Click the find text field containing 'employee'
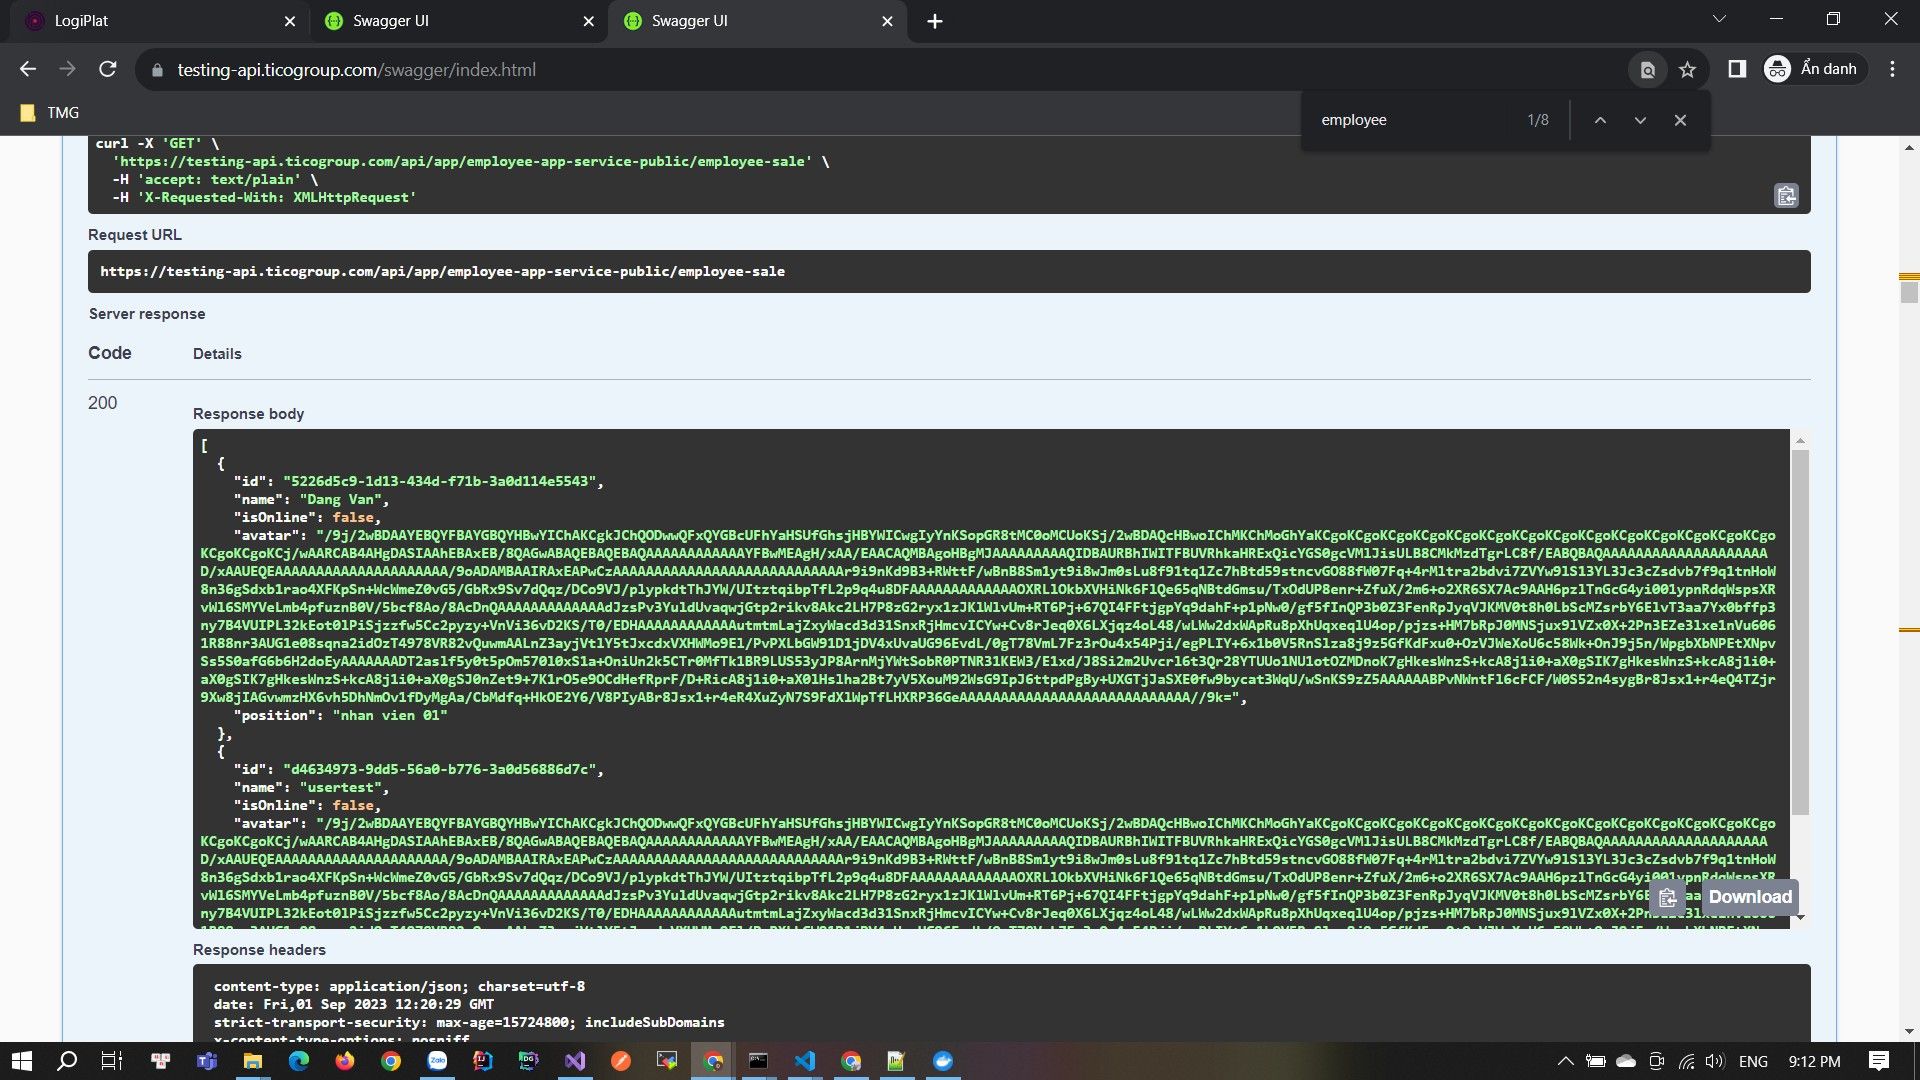This screenshot has width=1920, height=1080. coord(1410,120)
